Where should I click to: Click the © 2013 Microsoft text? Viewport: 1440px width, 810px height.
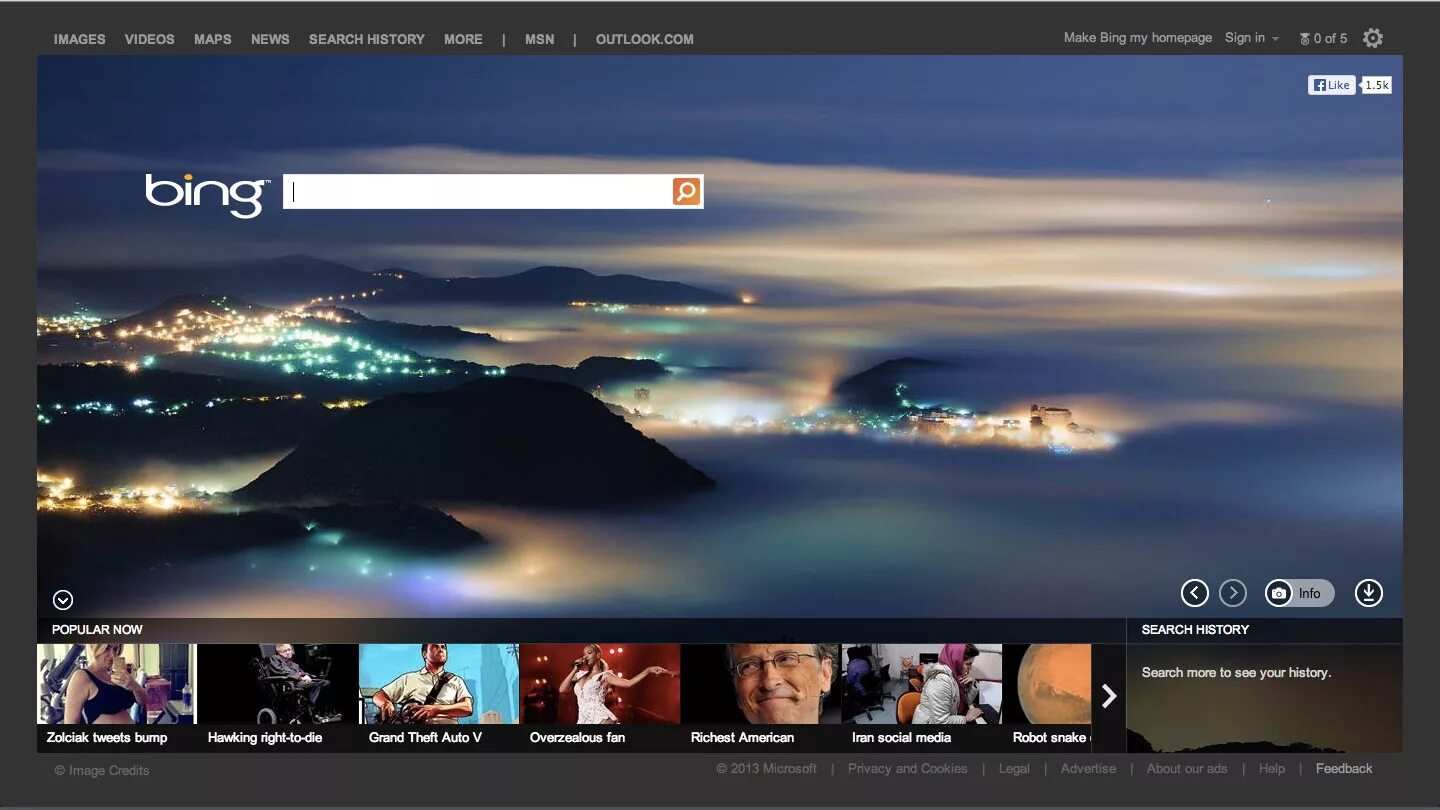pyautogui.click(x=767, y=769)
